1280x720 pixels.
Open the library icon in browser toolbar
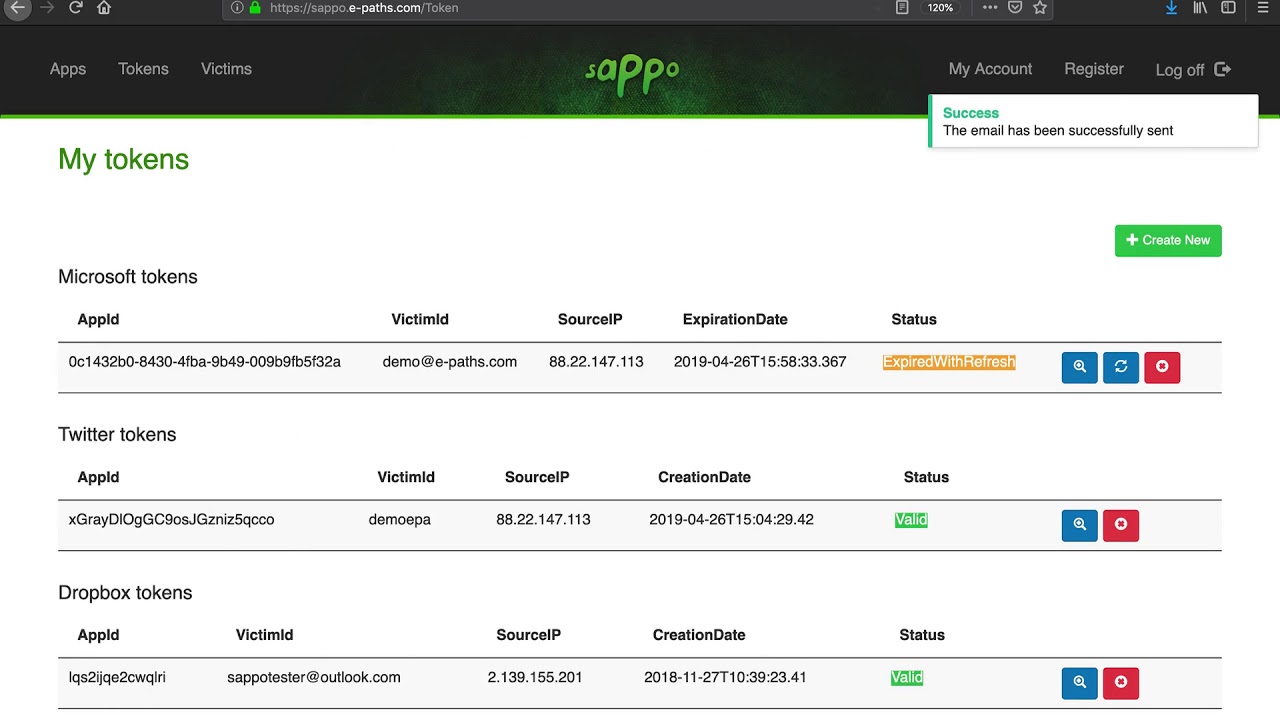pos(1200,7)
